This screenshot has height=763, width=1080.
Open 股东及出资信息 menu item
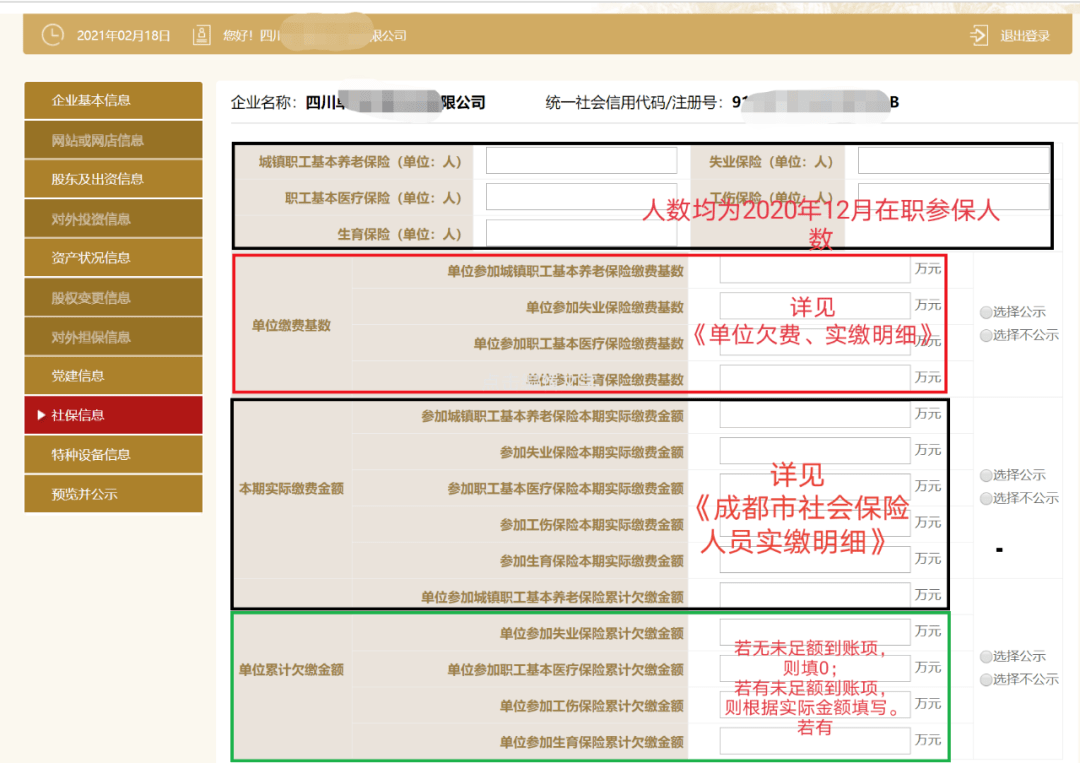coord(113,179)
